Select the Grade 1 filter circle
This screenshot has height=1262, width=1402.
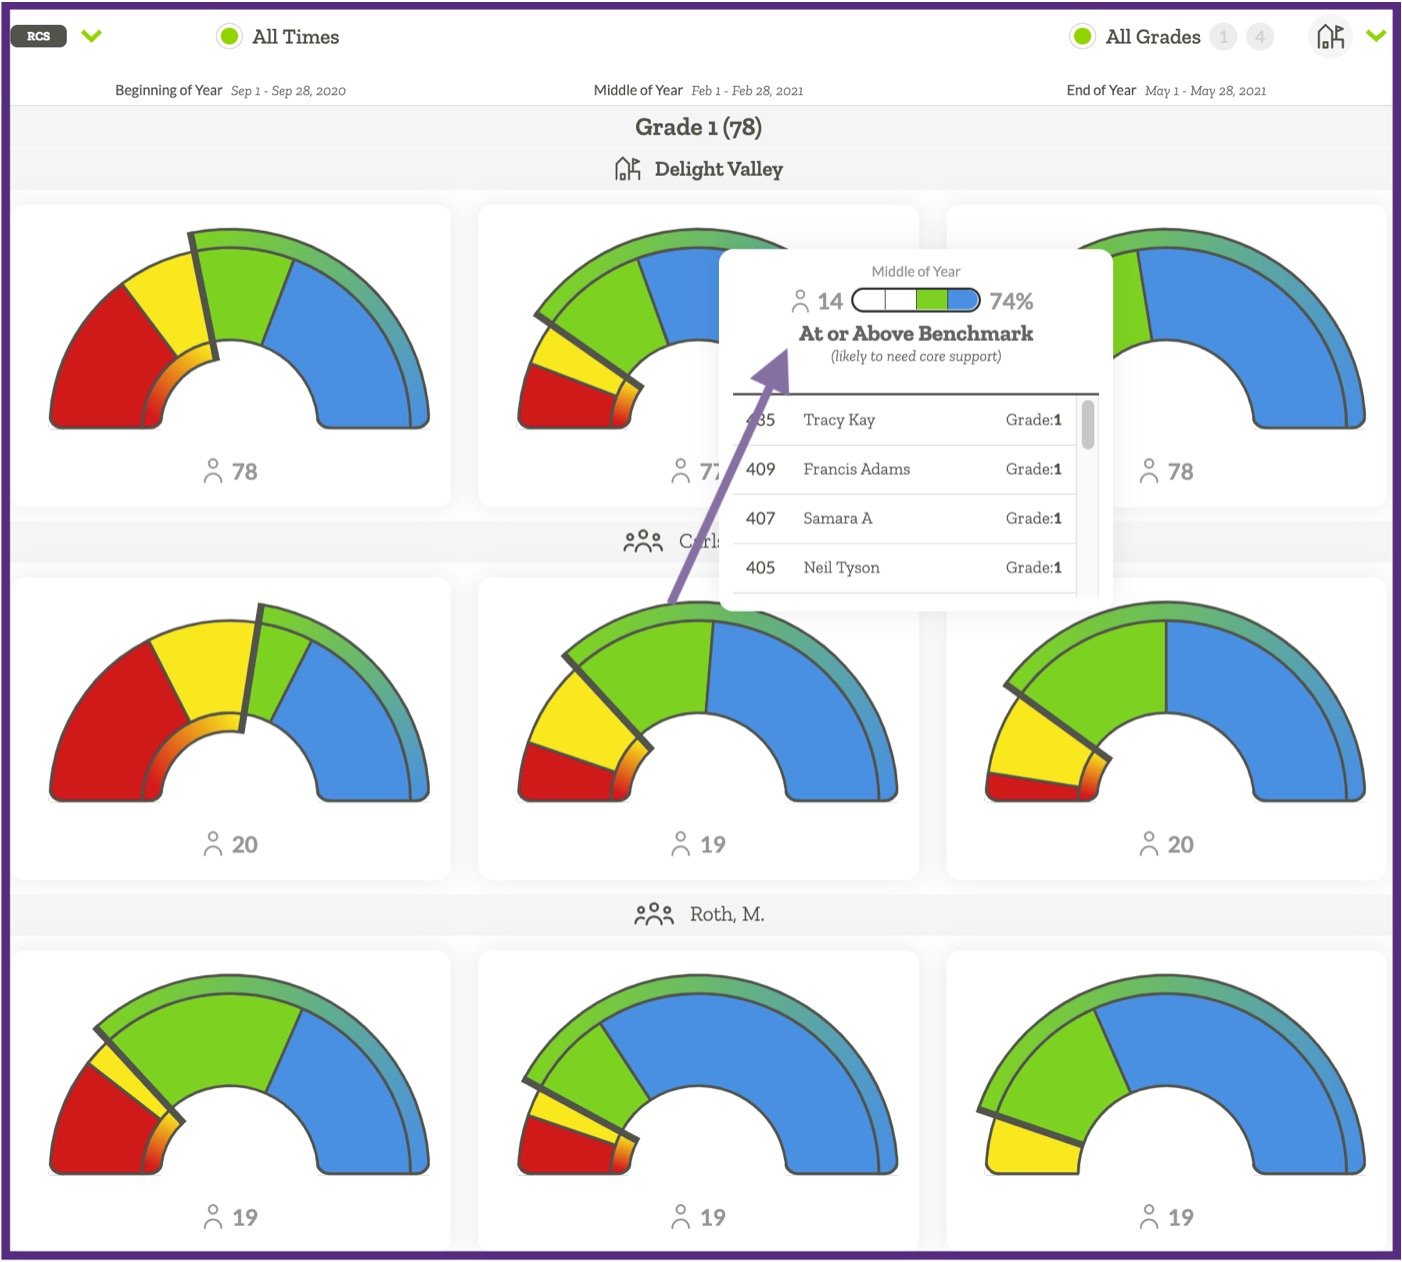(x=1224, y=37)
